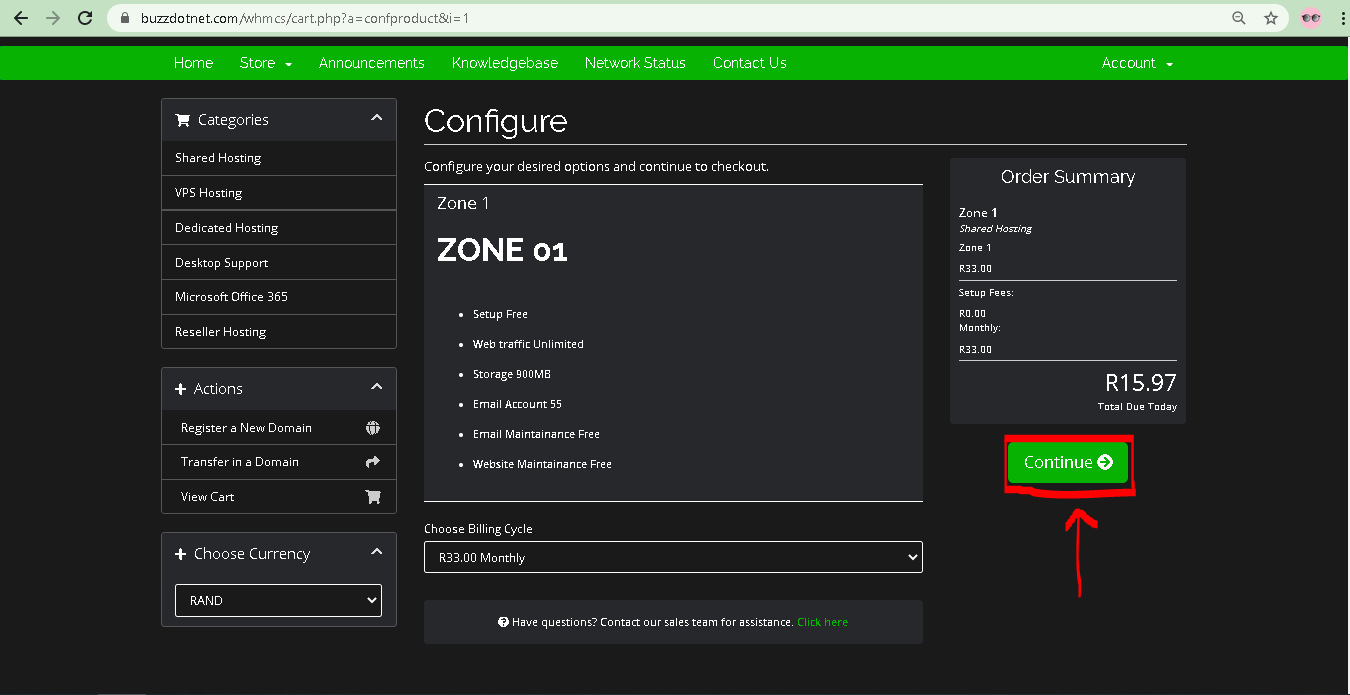Viewport: 1350px width, 695px height.
Task: Collapse the Categories panel chevron
Action: click(x=376, y=118)
